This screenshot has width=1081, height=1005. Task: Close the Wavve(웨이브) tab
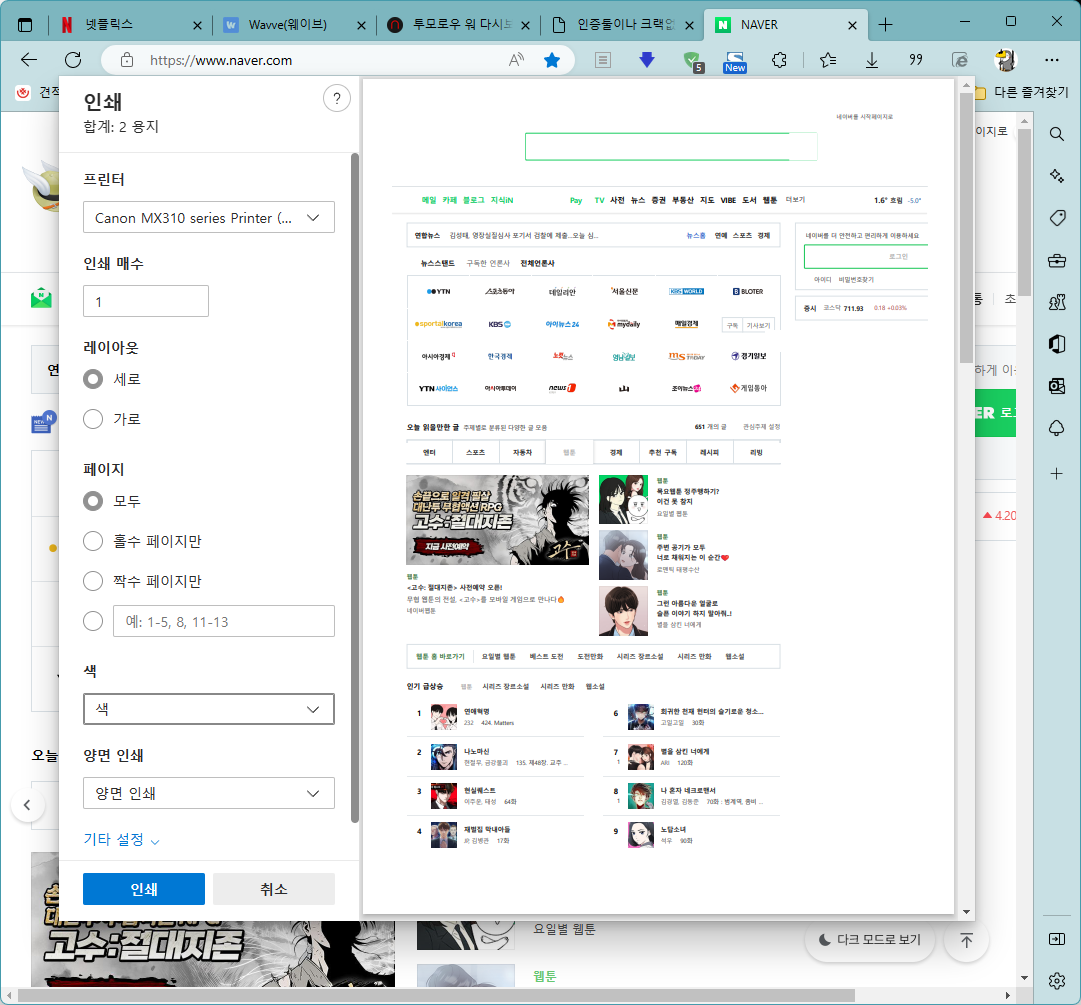click(361, 26)
